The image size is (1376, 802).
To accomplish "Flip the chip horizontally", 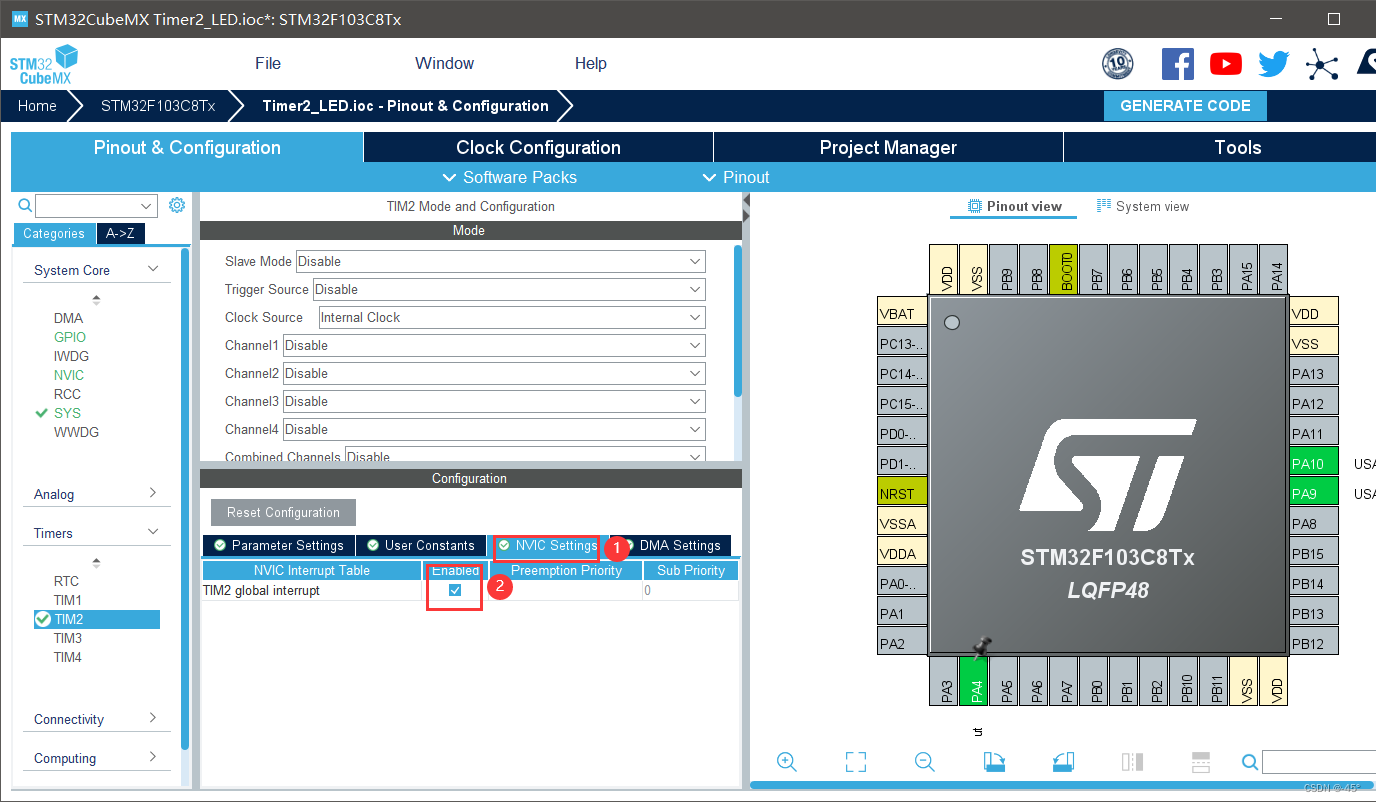I will click(1132, 762).
